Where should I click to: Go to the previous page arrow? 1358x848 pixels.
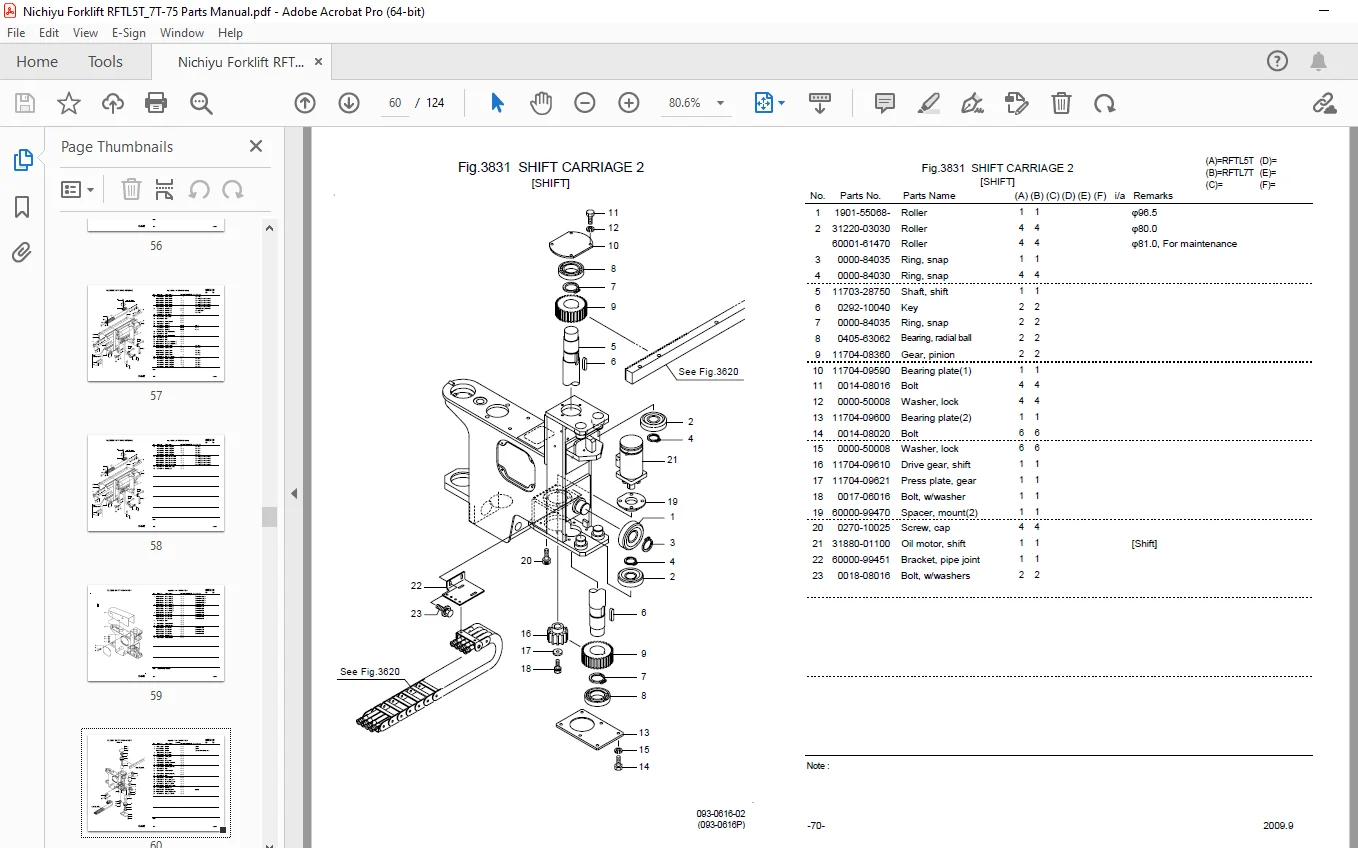[x=305, y=103]
